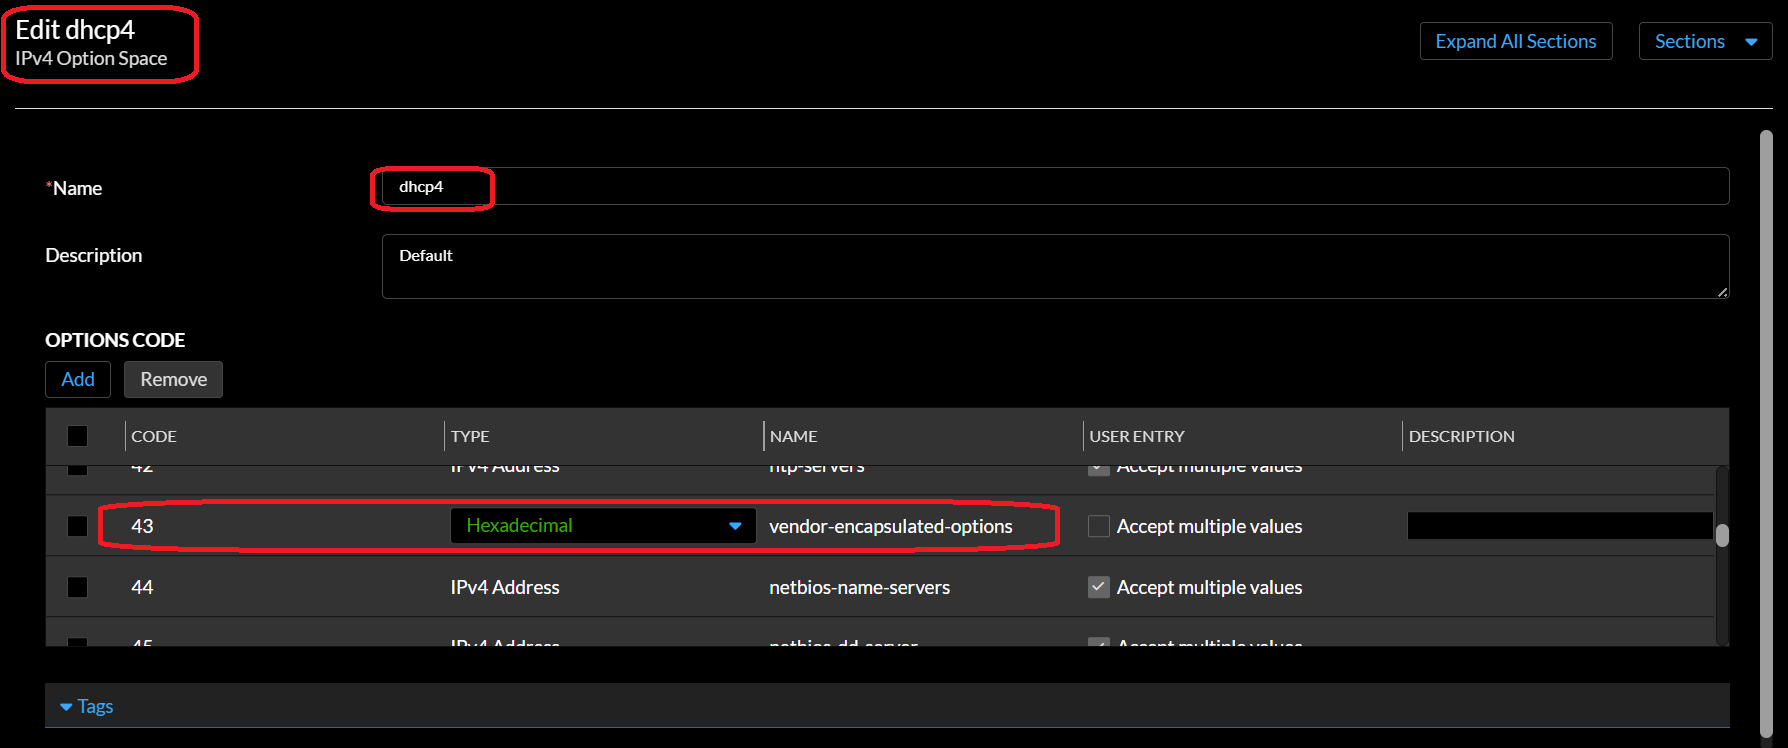Open the Hexadecimal type dropdown
The height and width of the screenshot is (748, 1788).
point(603,526)
